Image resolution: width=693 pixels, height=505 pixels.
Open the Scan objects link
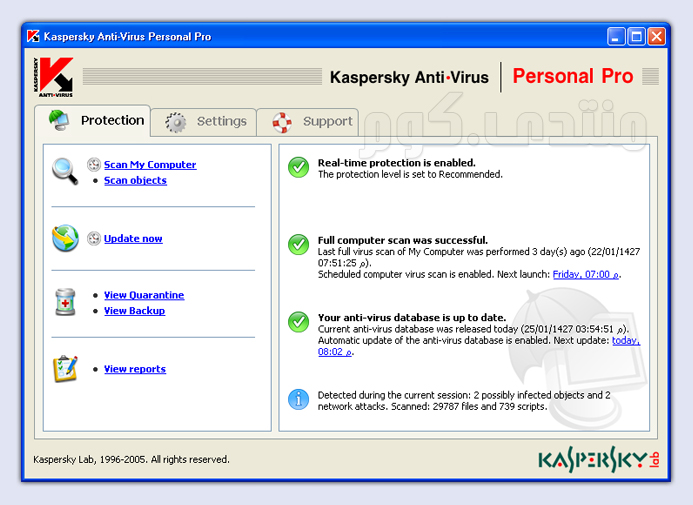(135, 181)
